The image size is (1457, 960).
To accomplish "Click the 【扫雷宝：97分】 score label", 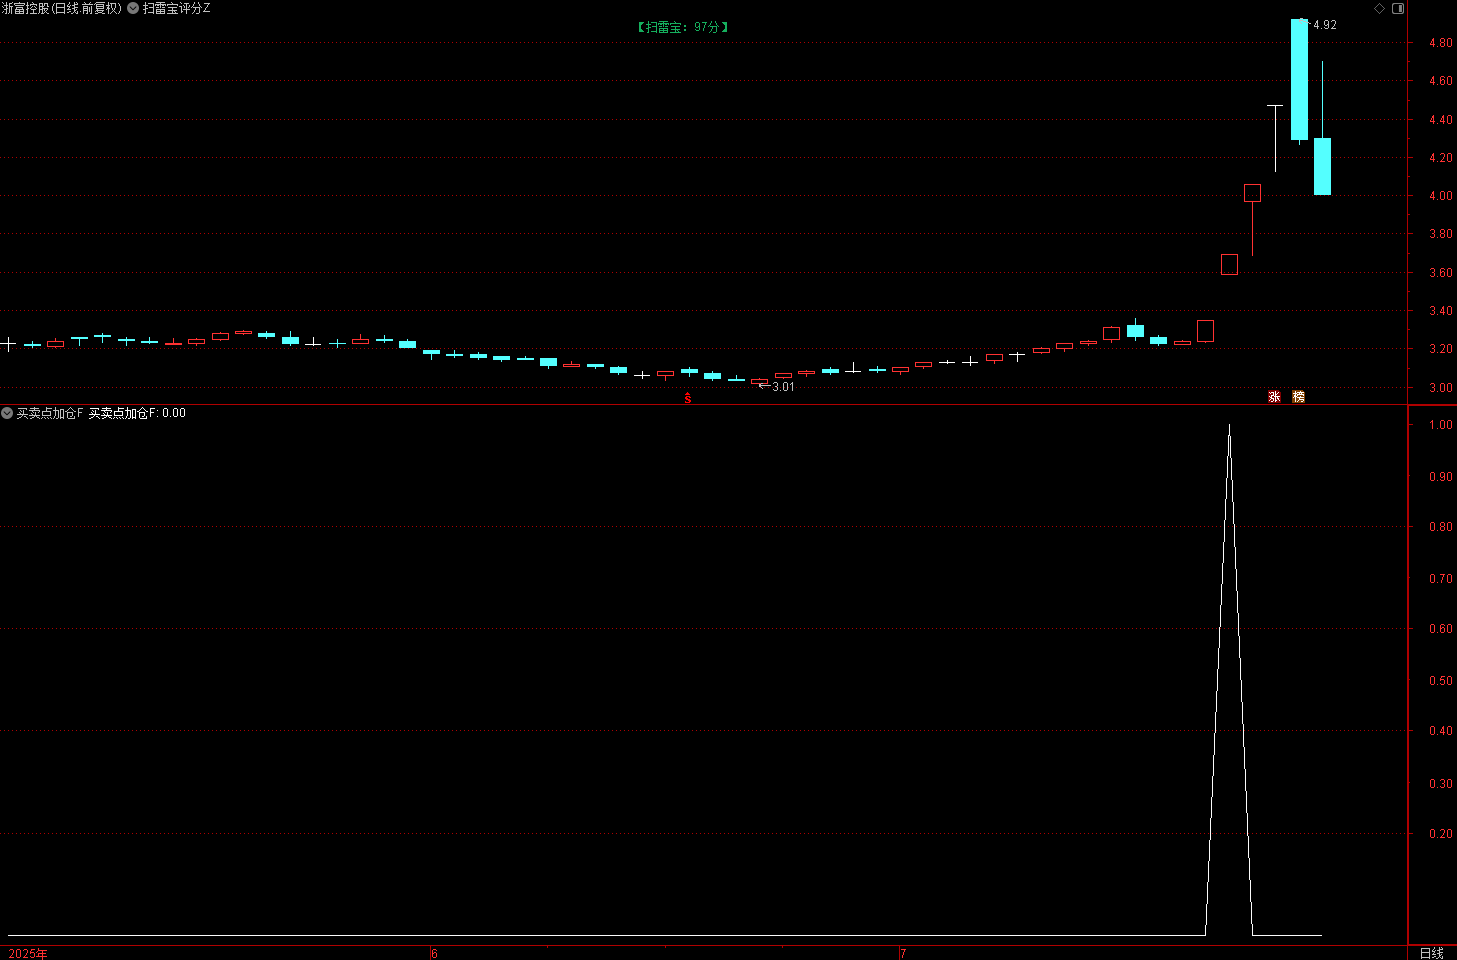I will (x=683, y=27).
